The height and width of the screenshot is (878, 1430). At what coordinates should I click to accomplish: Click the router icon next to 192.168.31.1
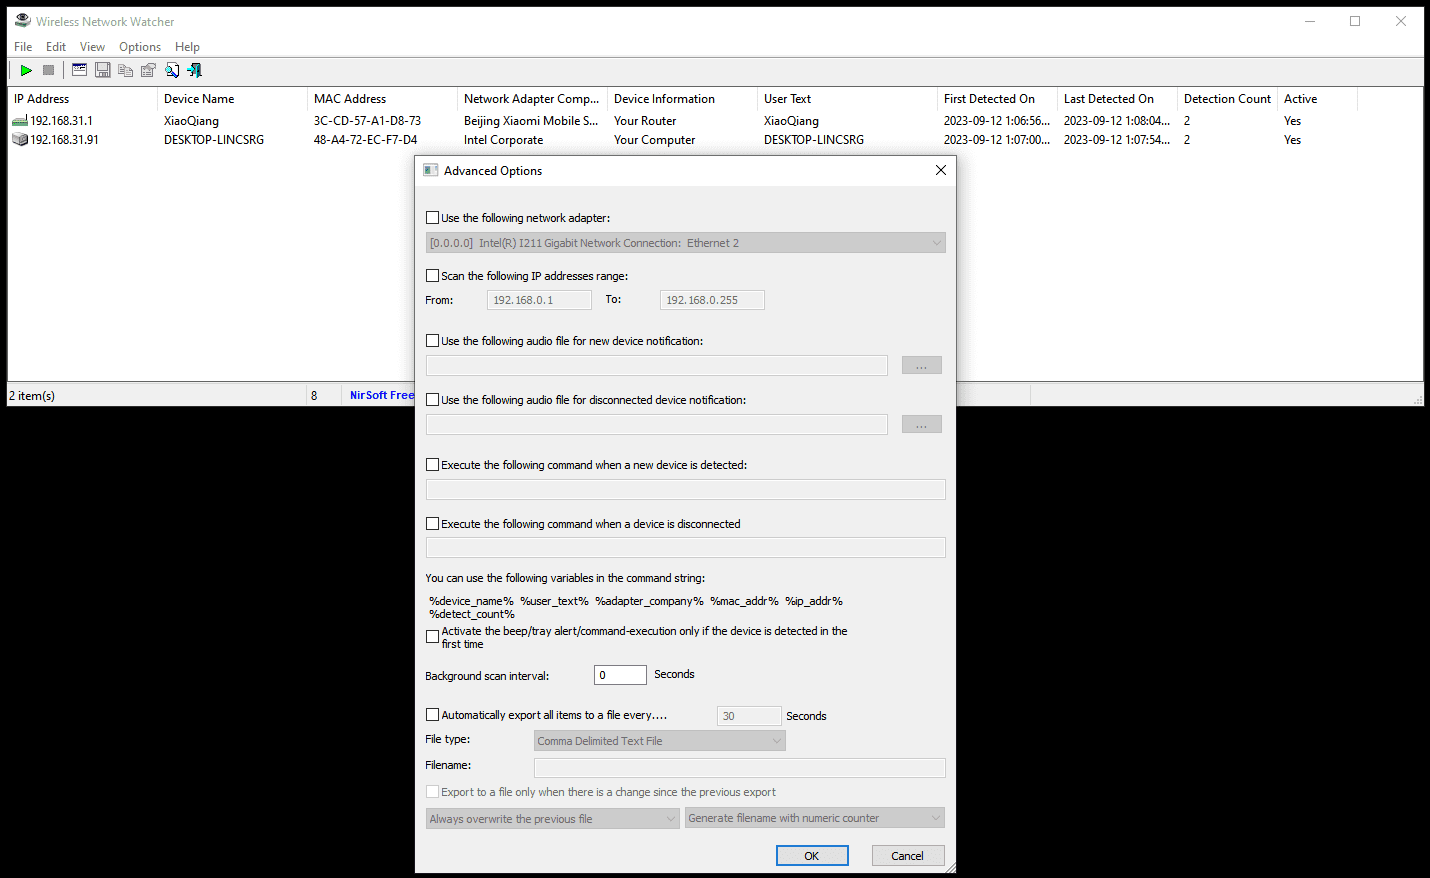pos(20,121)
